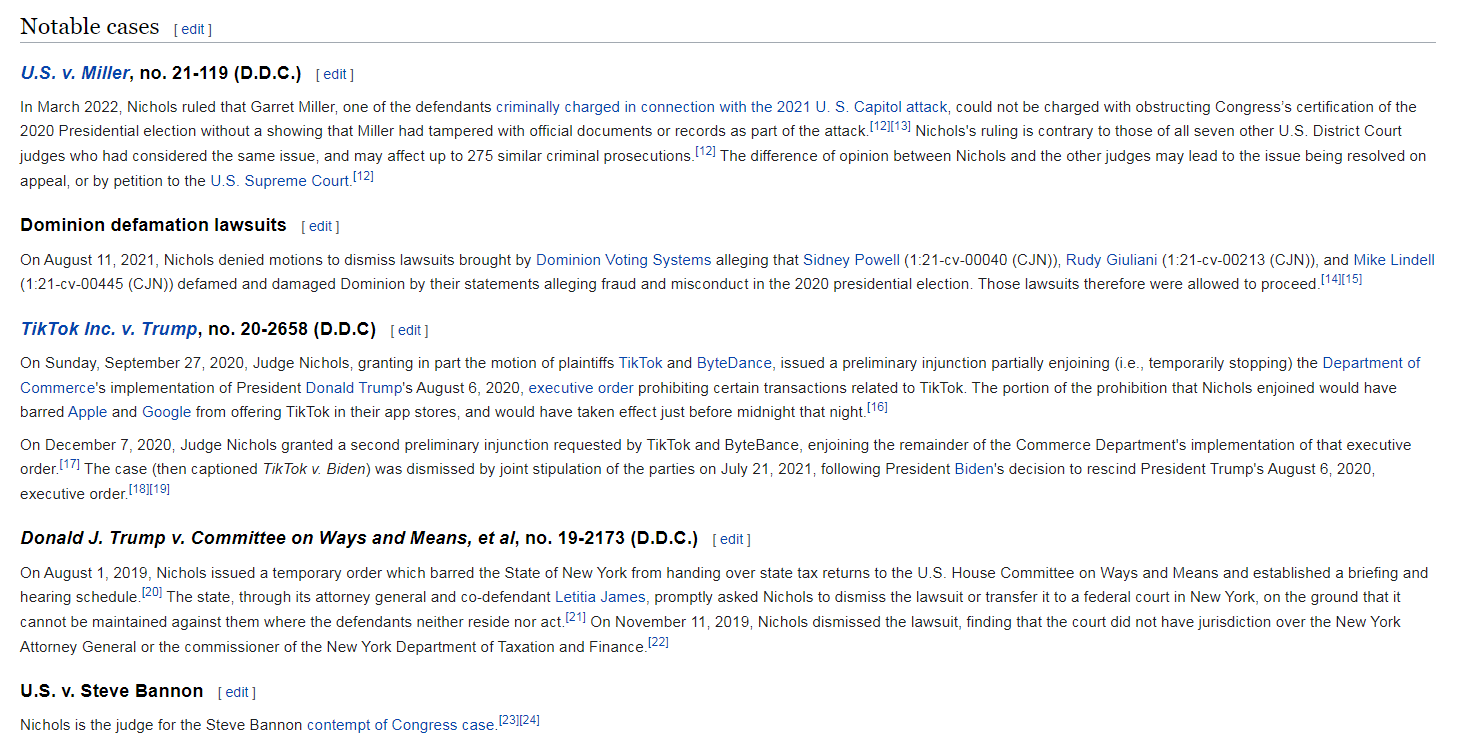Jump to citation 13 in the Miller paragraph

coord(901,127)
